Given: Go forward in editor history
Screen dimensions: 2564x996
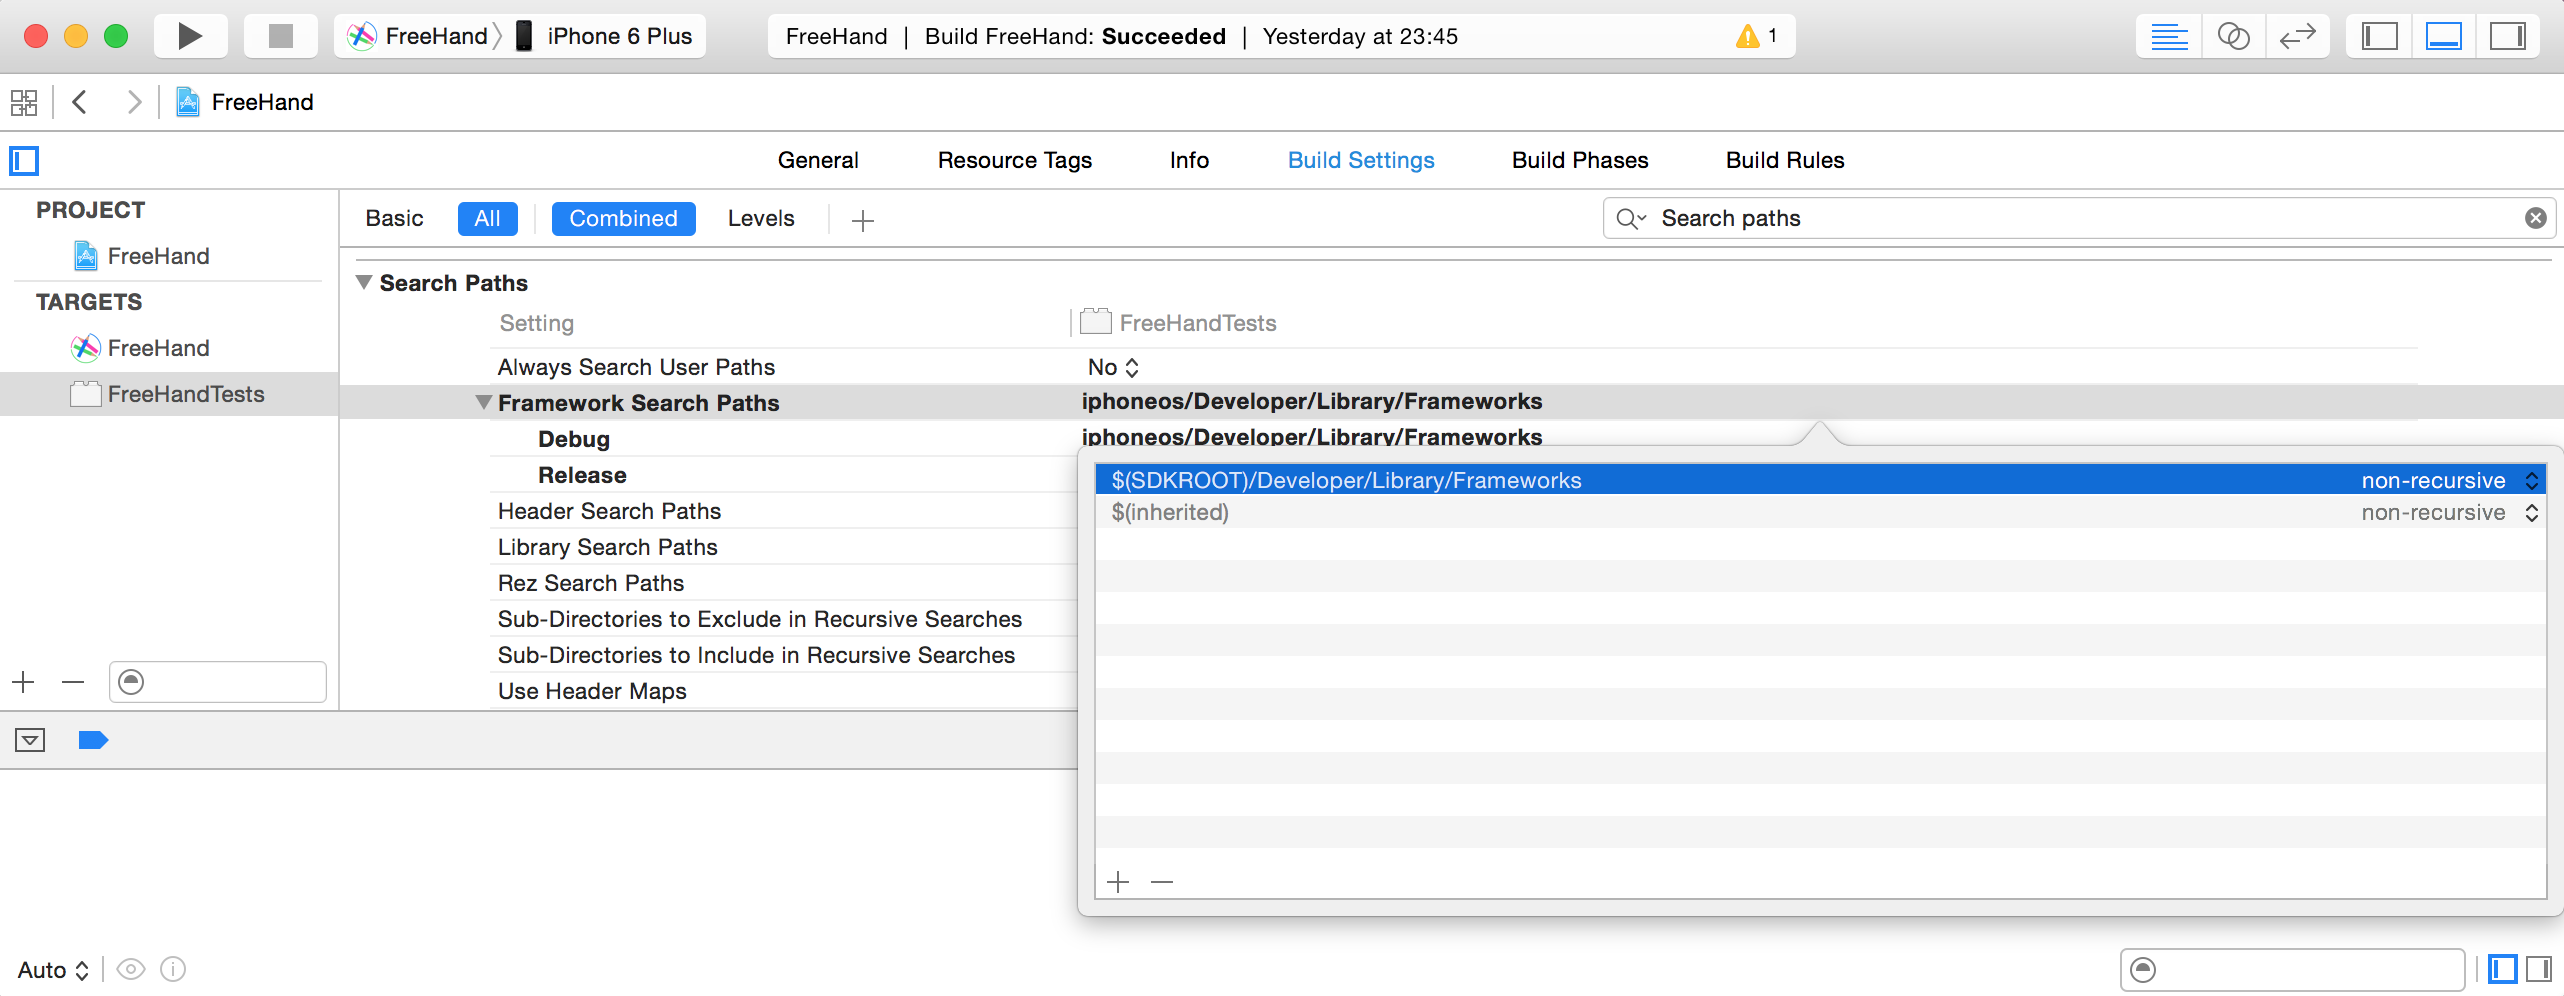Looking at the screenshot, I should point(134,102).
